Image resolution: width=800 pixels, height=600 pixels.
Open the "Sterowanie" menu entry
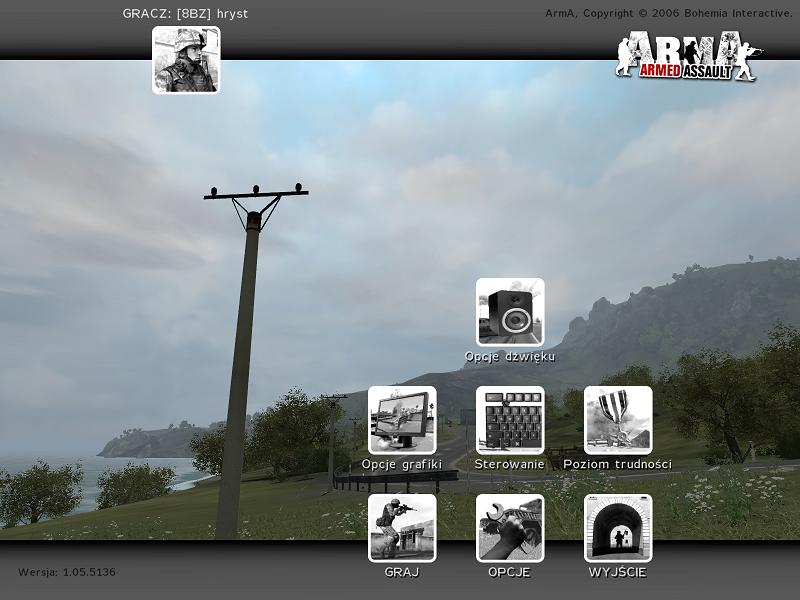tap(510, 464)
